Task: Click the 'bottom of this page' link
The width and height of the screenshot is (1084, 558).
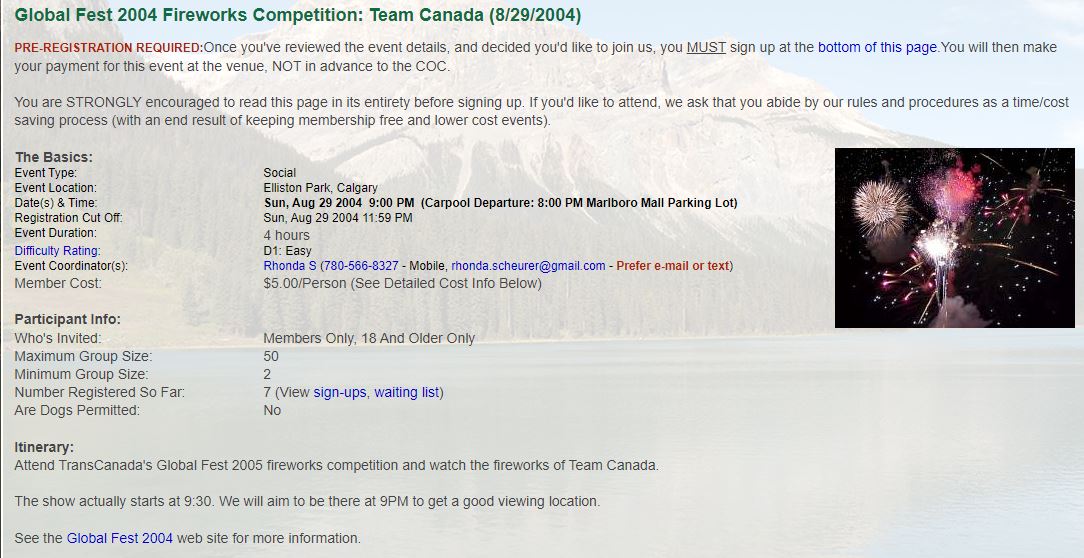Action: [x=877, y=47]
